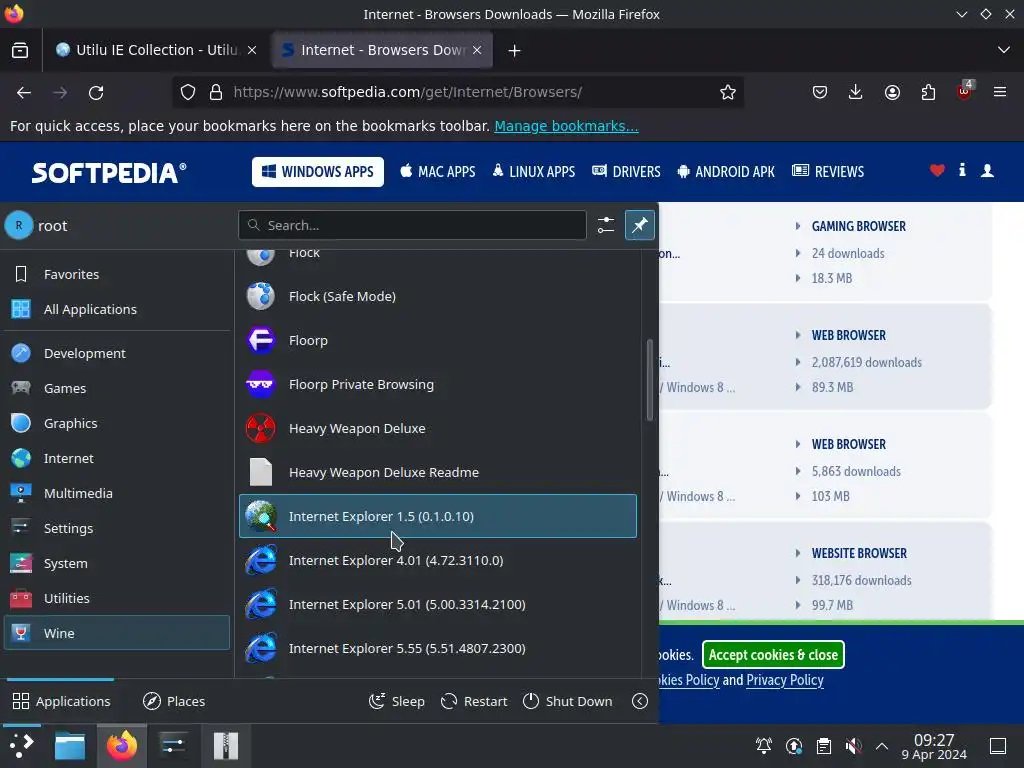Select the Games category
The height and width of the screenshot is (768, 1024).
116,389
